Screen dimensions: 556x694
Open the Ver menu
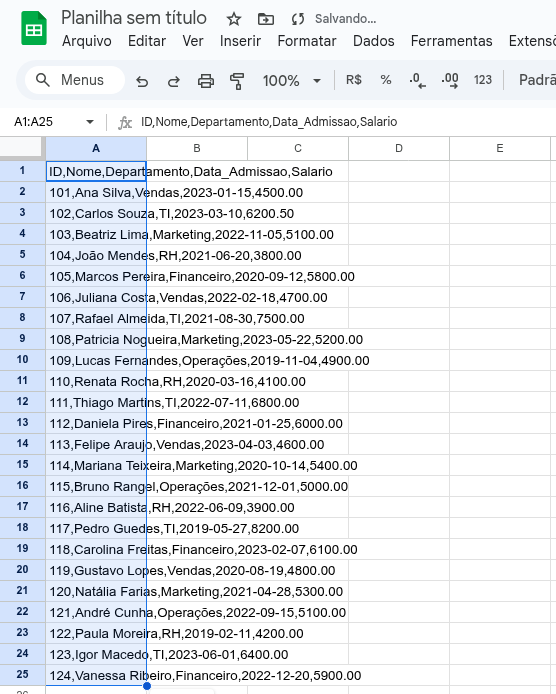point(193,41)
